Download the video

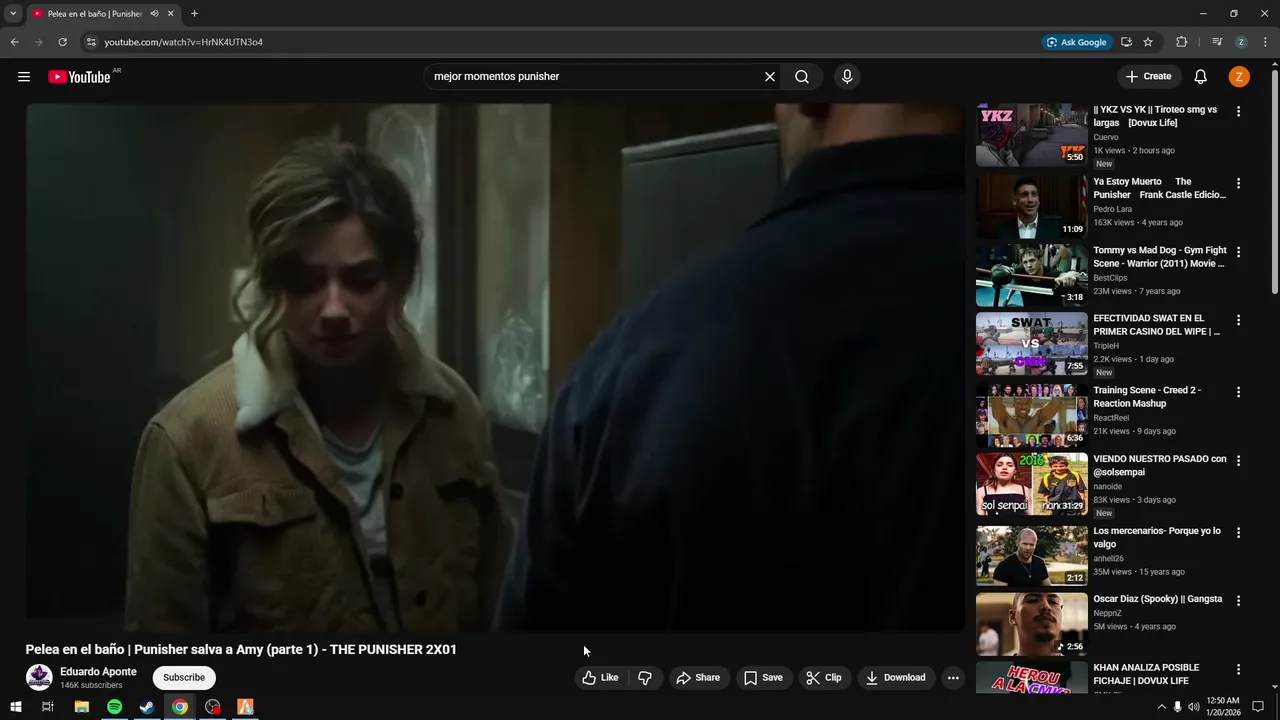pyautogui.click(x=896, y=678)
